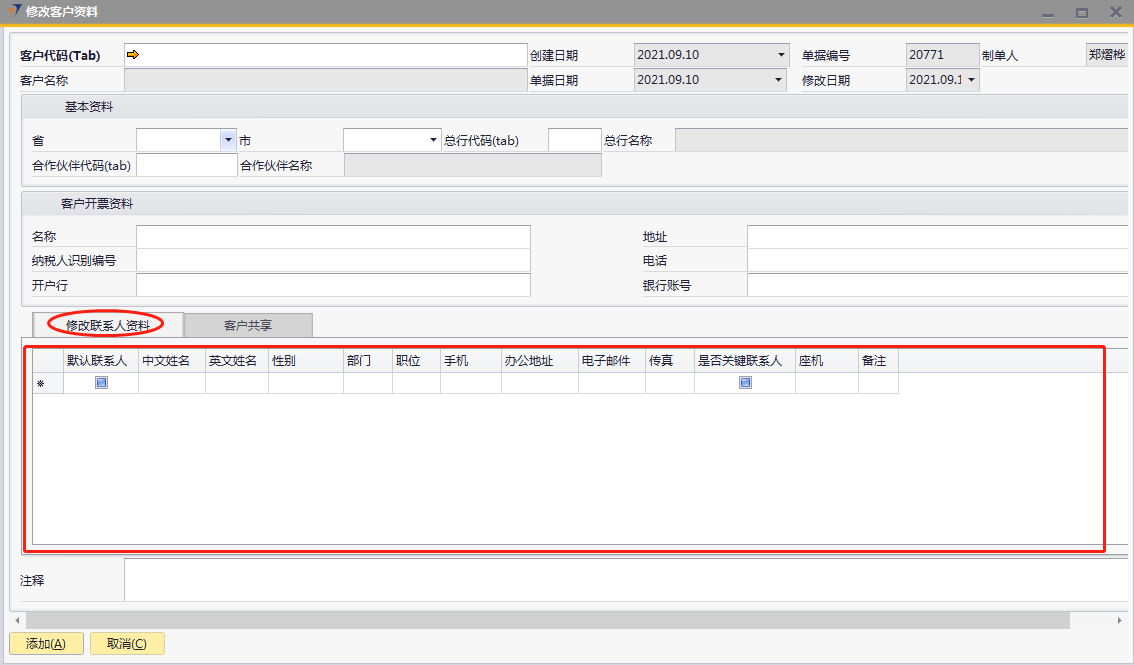Click the yellow arrow icon in customer code field
The width and height of the screenshot is (1134, 665).
pyautogui.click(x=132, y=55)
